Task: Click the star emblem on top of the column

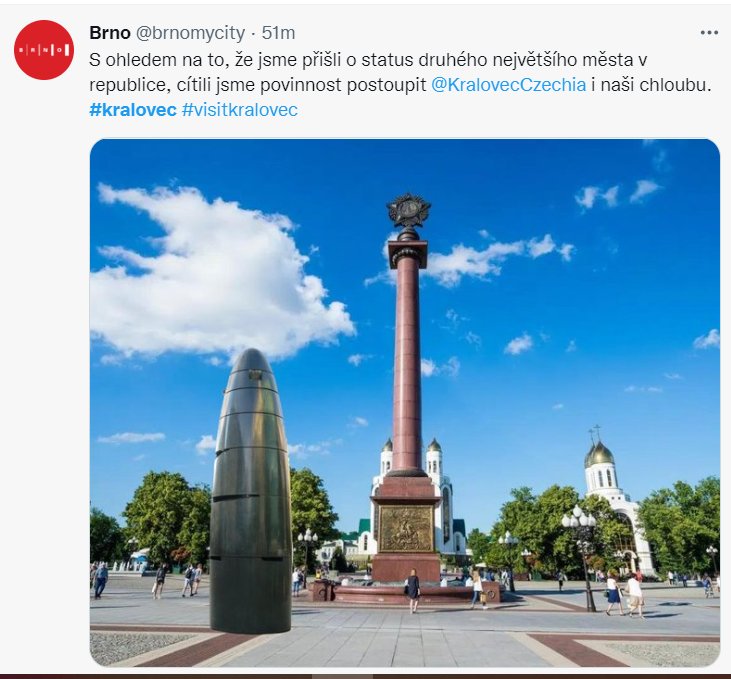Action: coord(409,210)
